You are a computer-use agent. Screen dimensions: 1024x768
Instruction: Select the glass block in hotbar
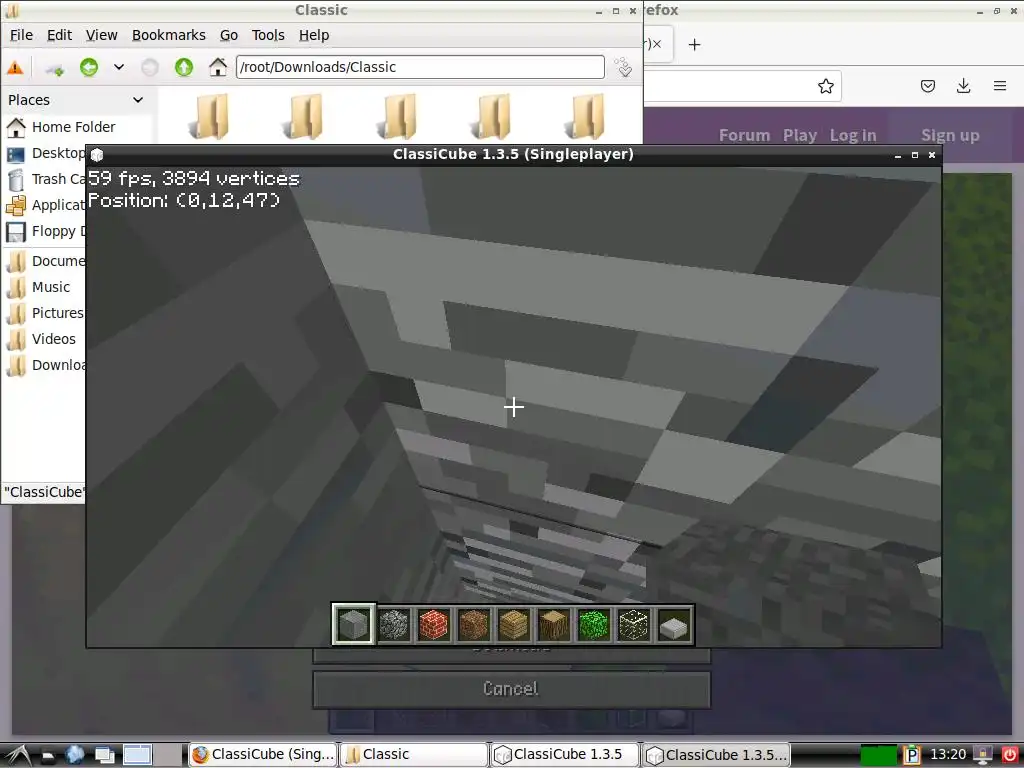tap(633, 624)
